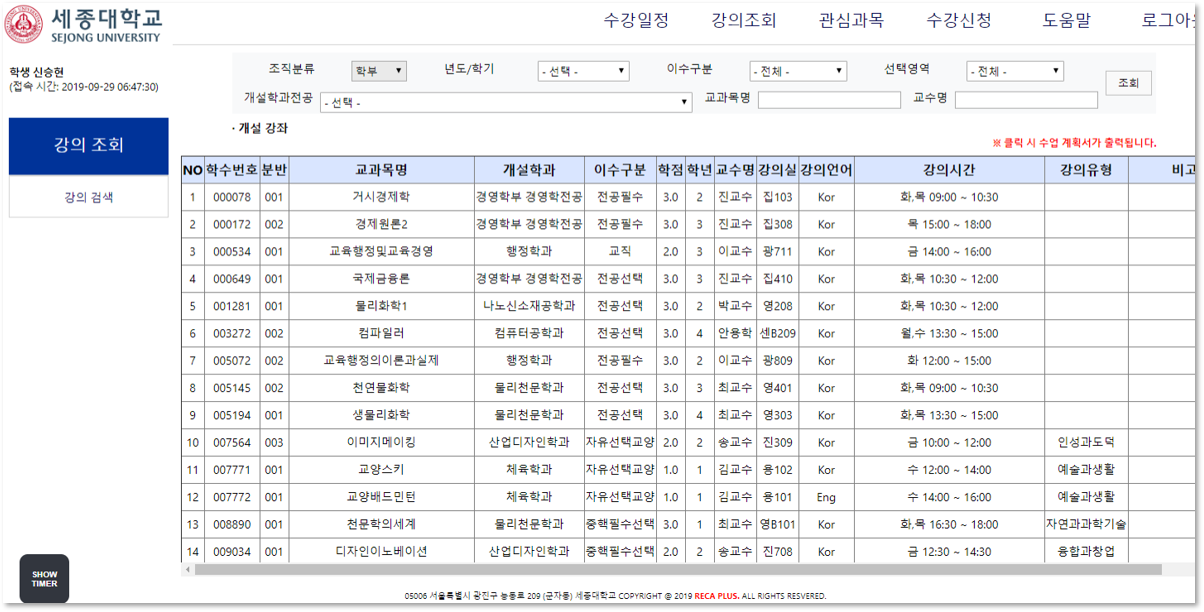Open 강의 검색 in the sidebar
The width and height of the screenshot is (1204, 612).
[x=88, y=197]
